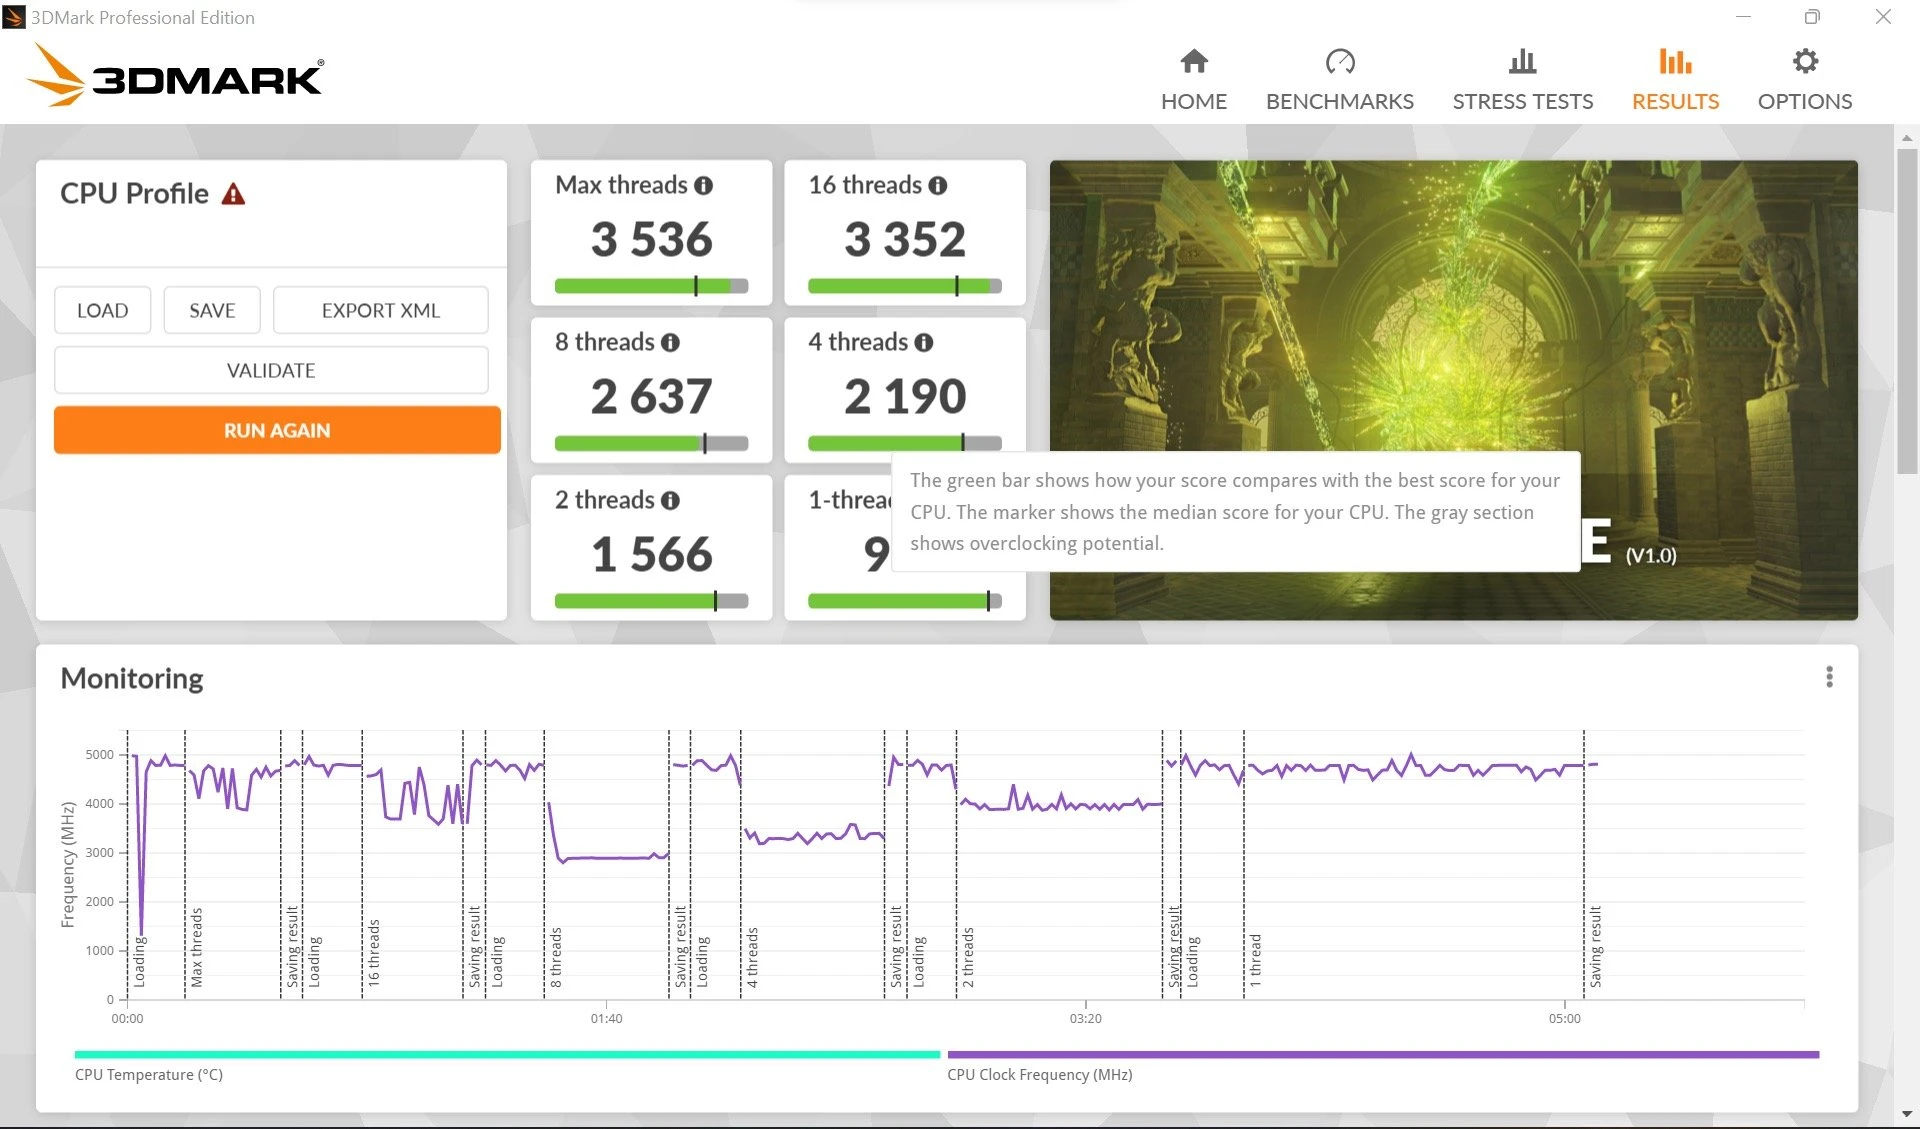
Task: Click the SAVE button
Action: pos(212,310)
